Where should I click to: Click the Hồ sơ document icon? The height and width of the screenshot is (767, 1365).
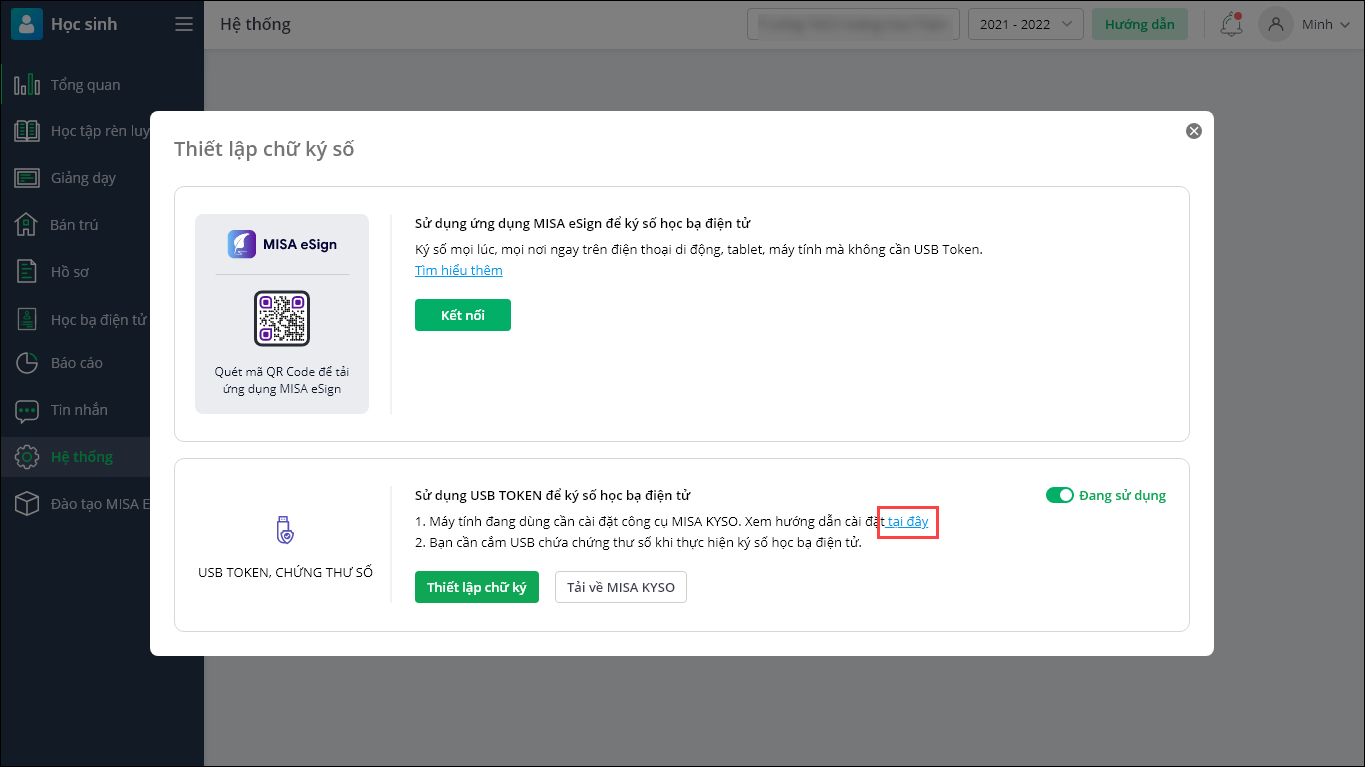click(x=27, y=271)
